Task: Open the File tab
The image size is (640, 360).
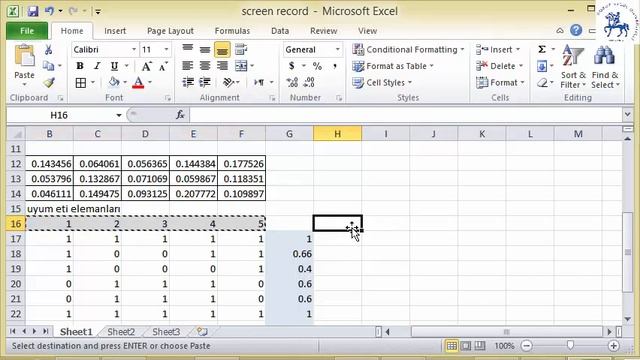Action: click(x=27, y=31)
